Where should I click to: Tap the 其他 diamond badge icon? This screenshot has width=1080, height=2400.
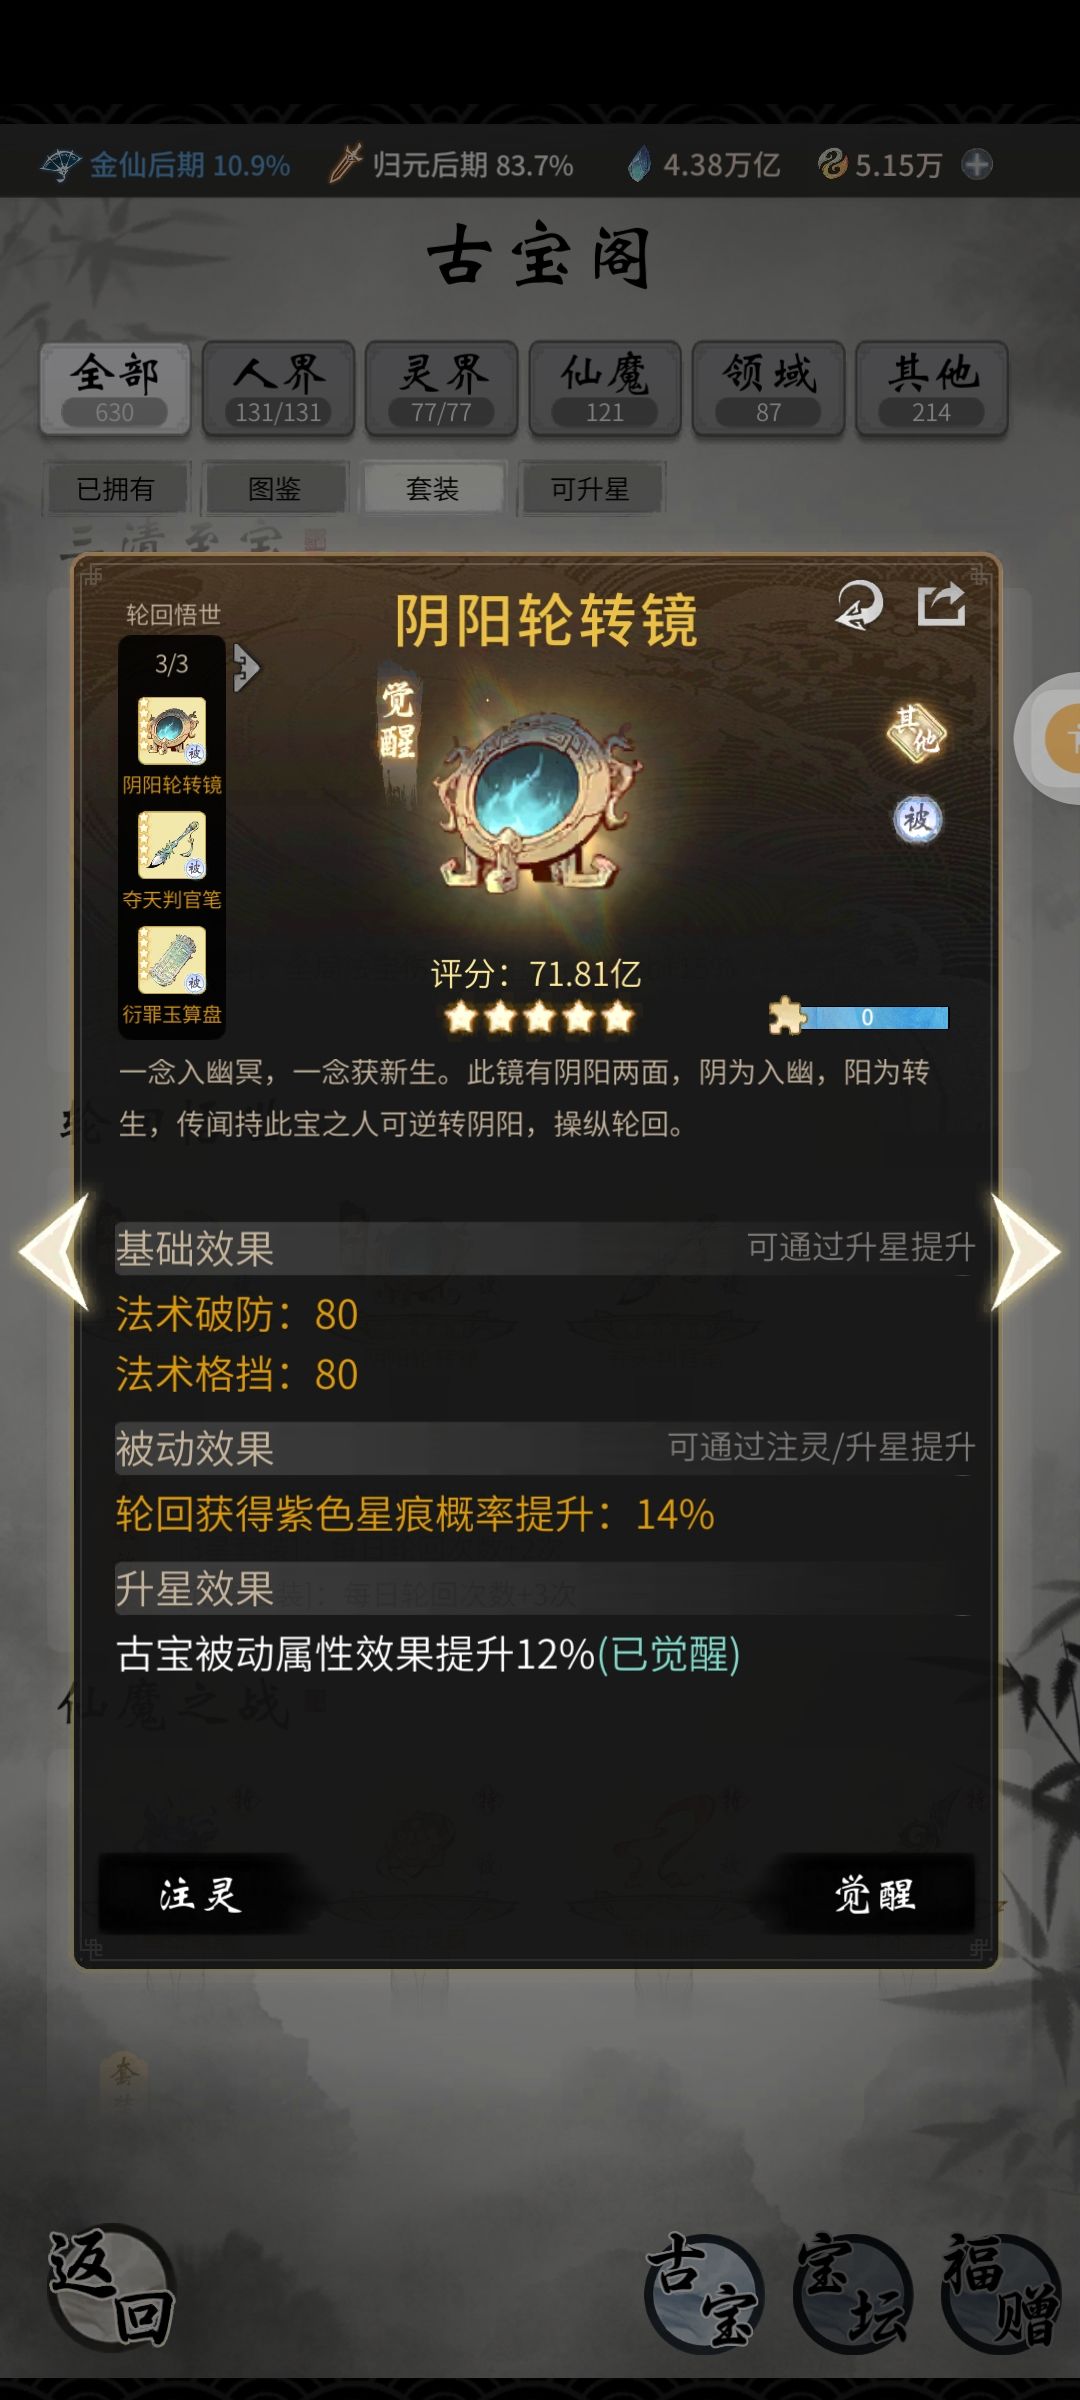click(916, 732)
